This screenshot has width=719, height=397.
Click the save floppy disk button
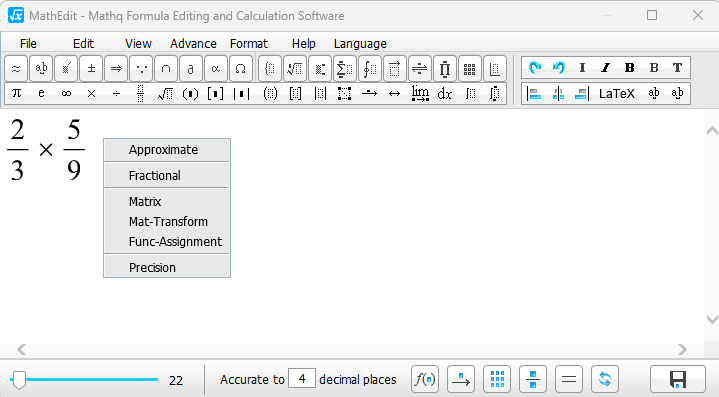point(678,379)
